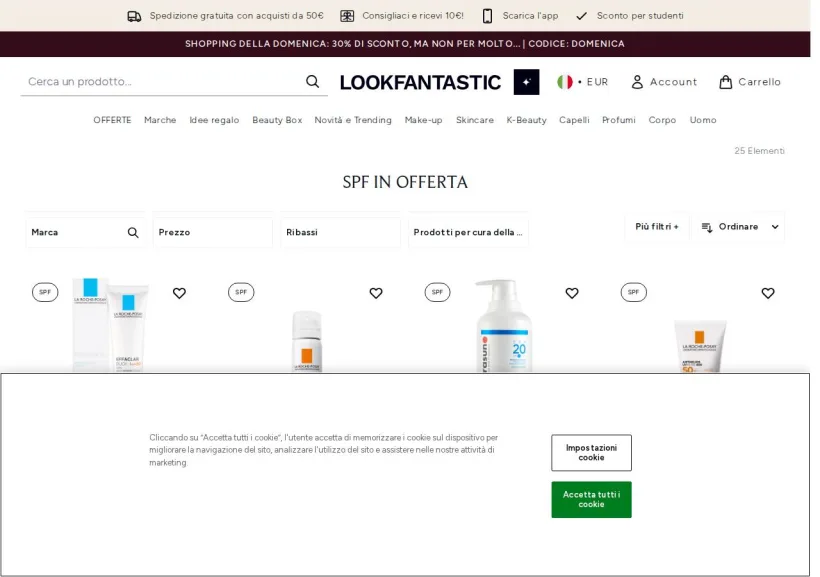Open the Make-up menu
The height and width of the screenshot is (577, 820).
pos(424,120)
